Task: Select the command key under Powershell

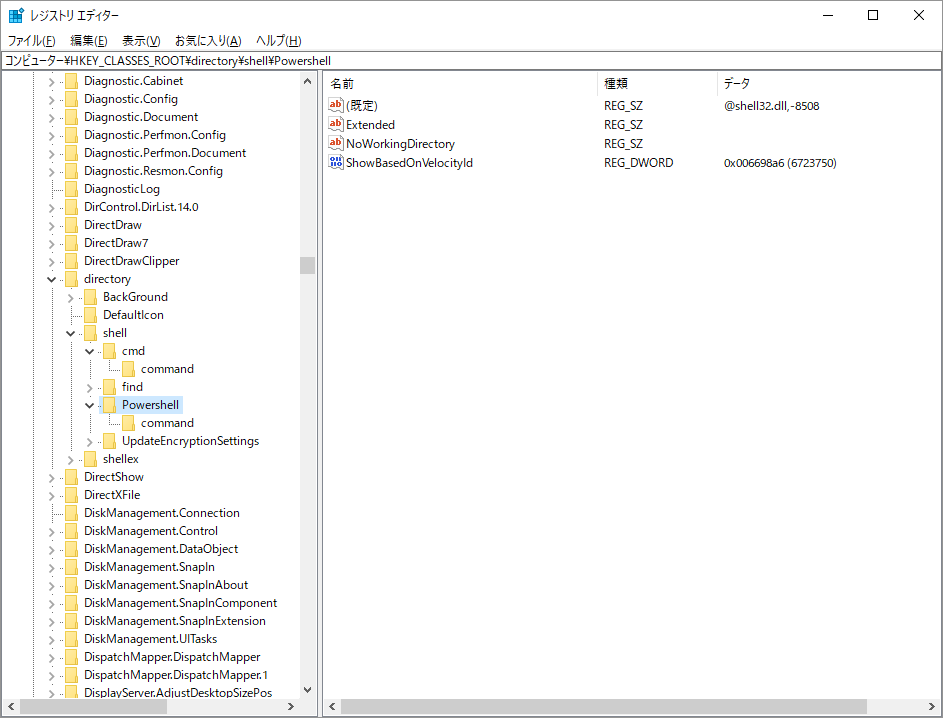Action: 167,423
